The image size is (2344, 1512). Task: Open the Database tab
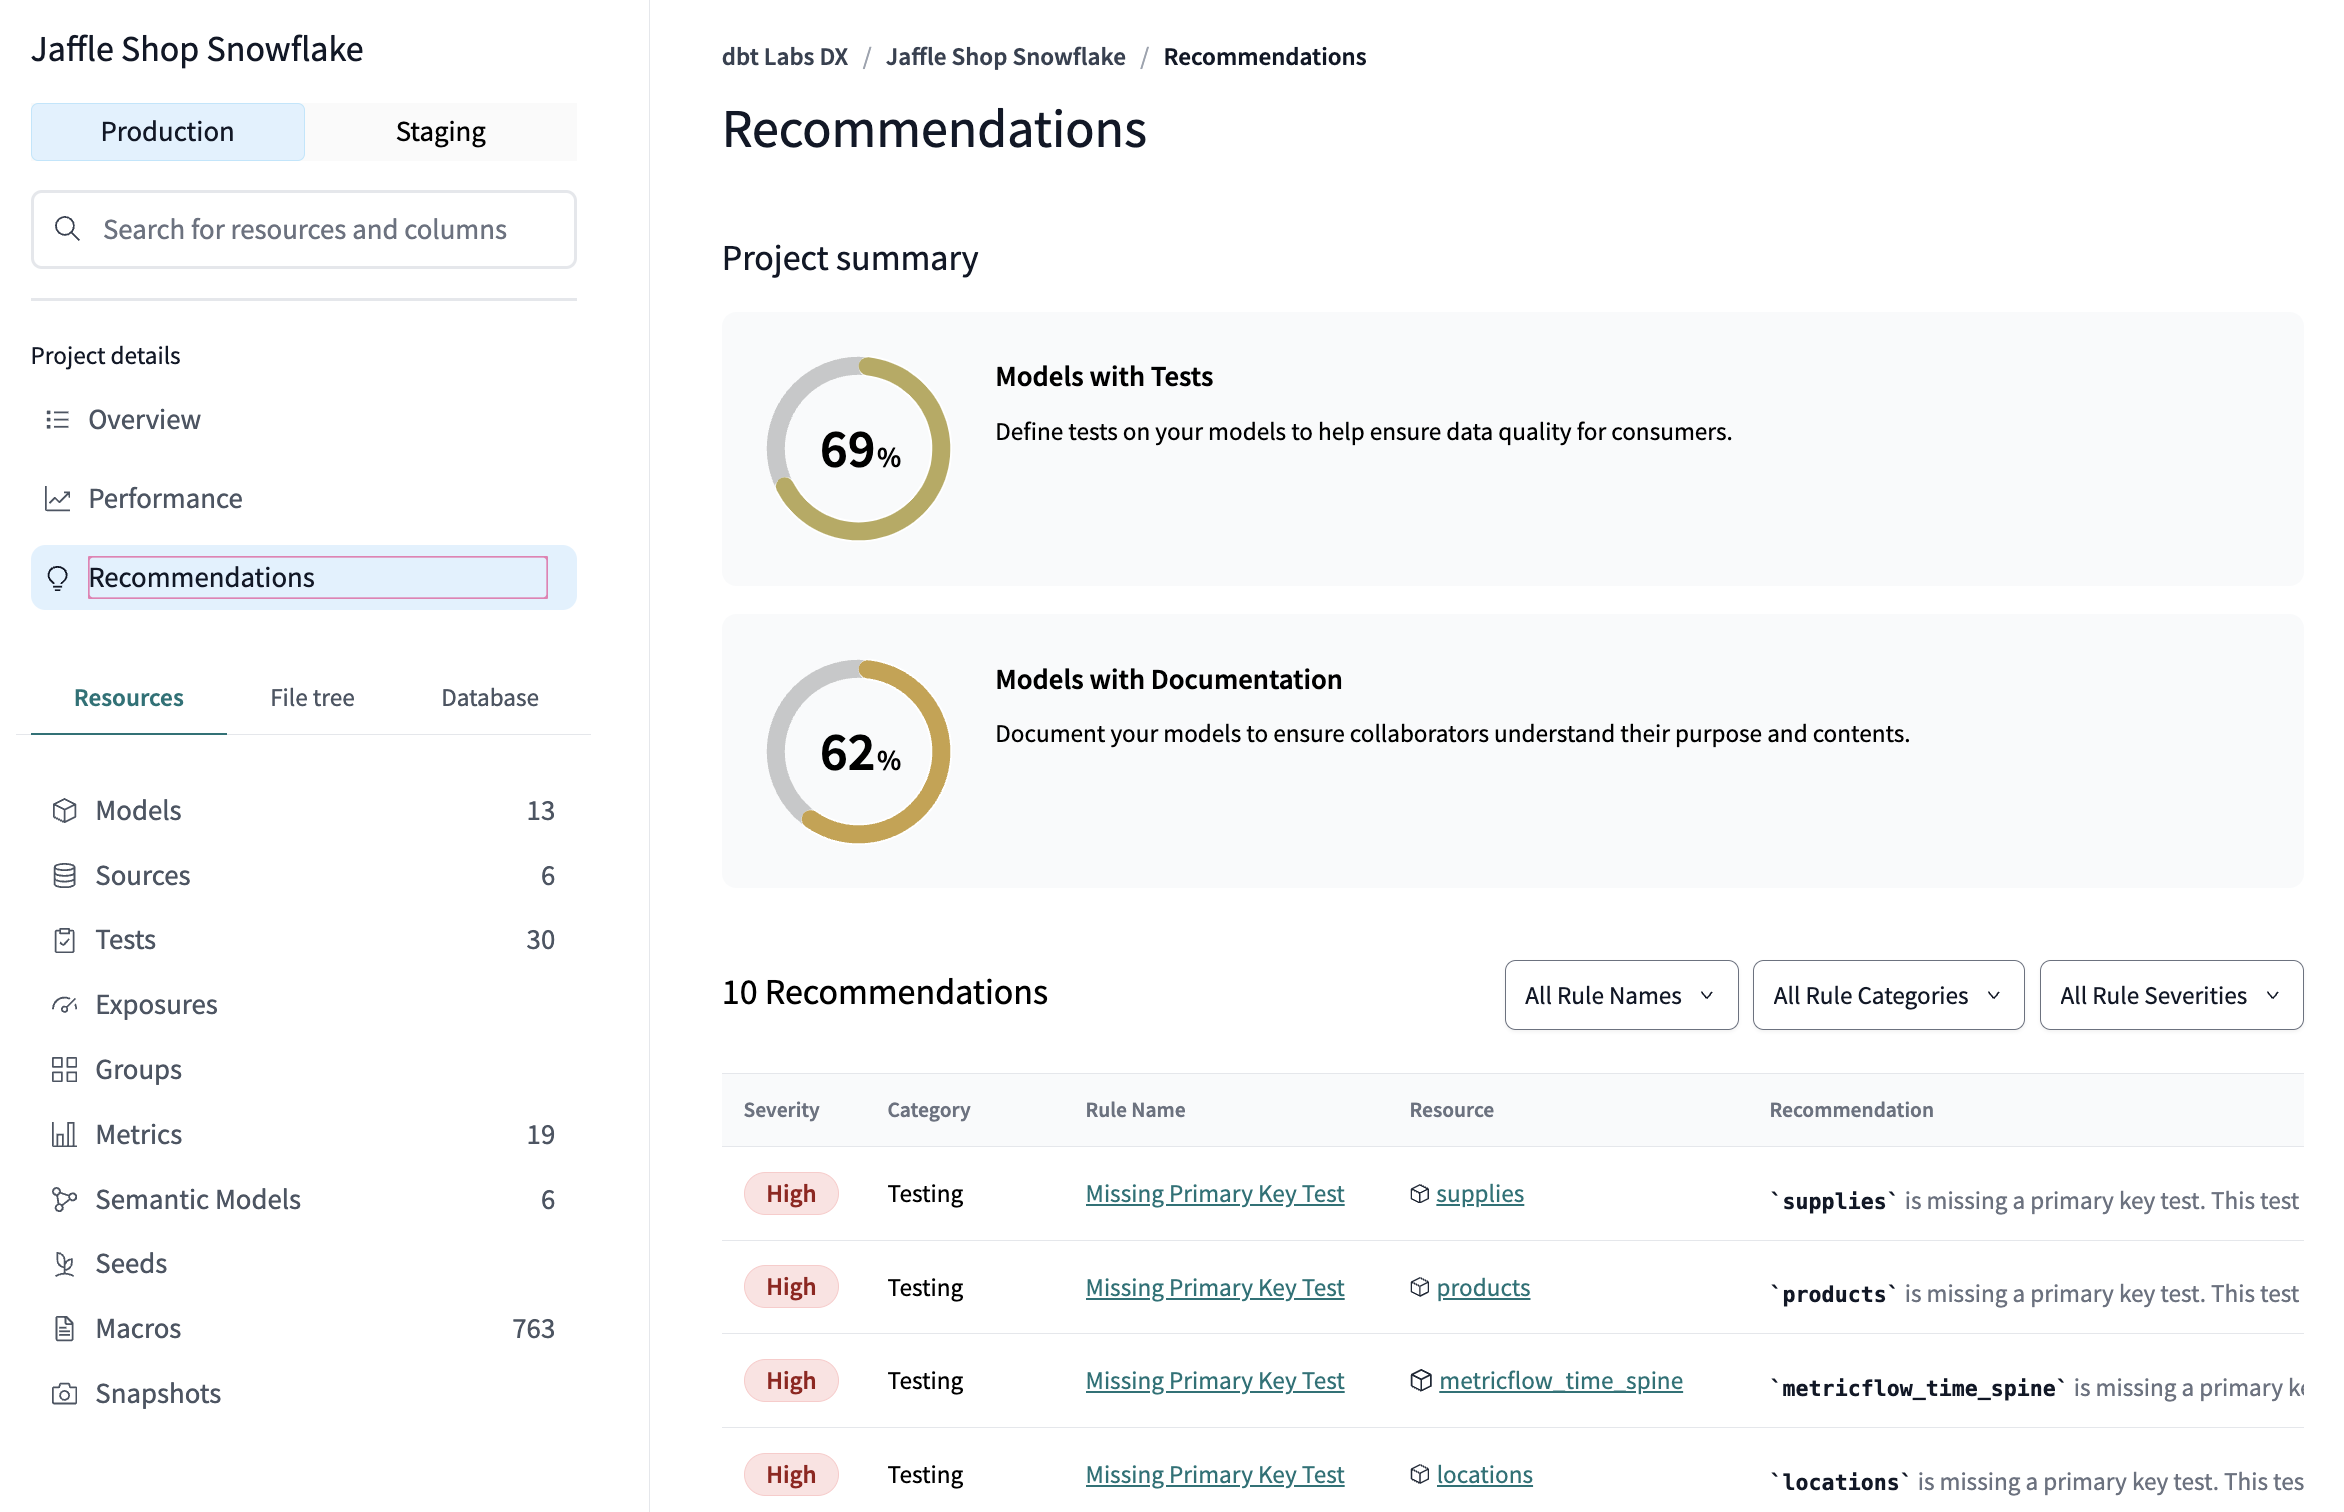click(489, 697)
